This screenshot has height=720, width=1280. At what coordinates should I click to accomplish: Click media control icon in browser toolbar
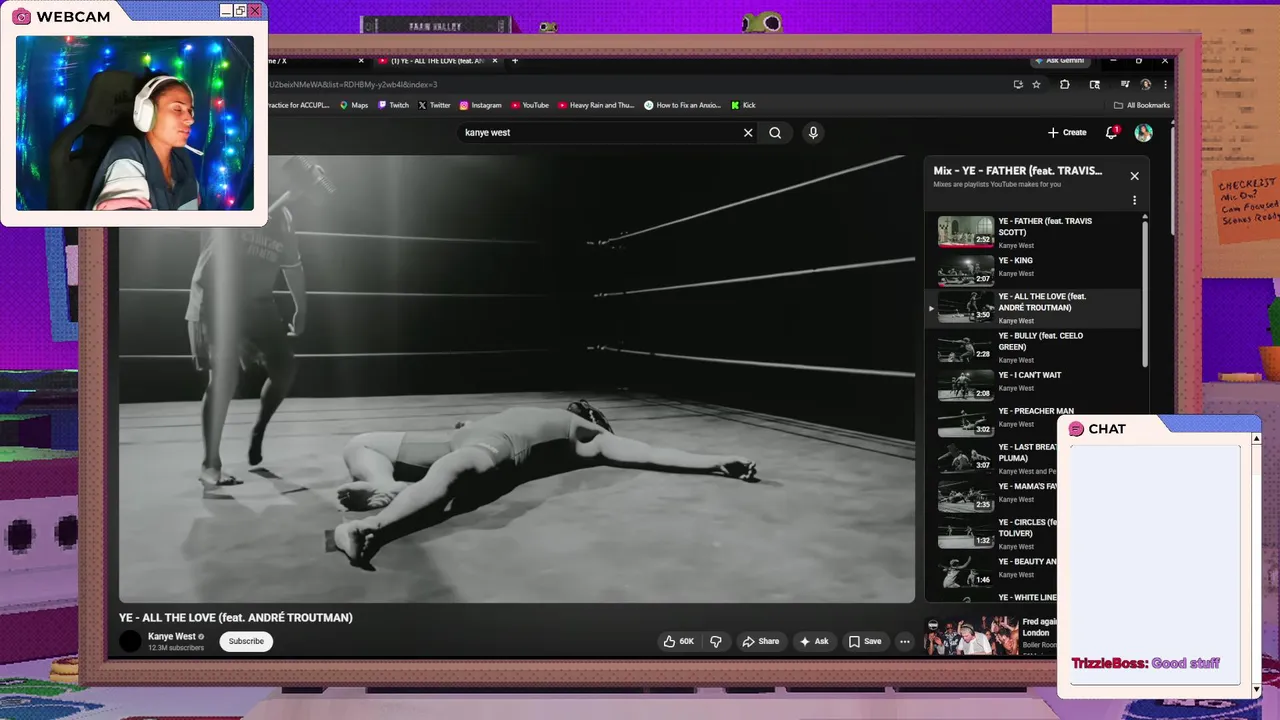tap(1125, 85)
